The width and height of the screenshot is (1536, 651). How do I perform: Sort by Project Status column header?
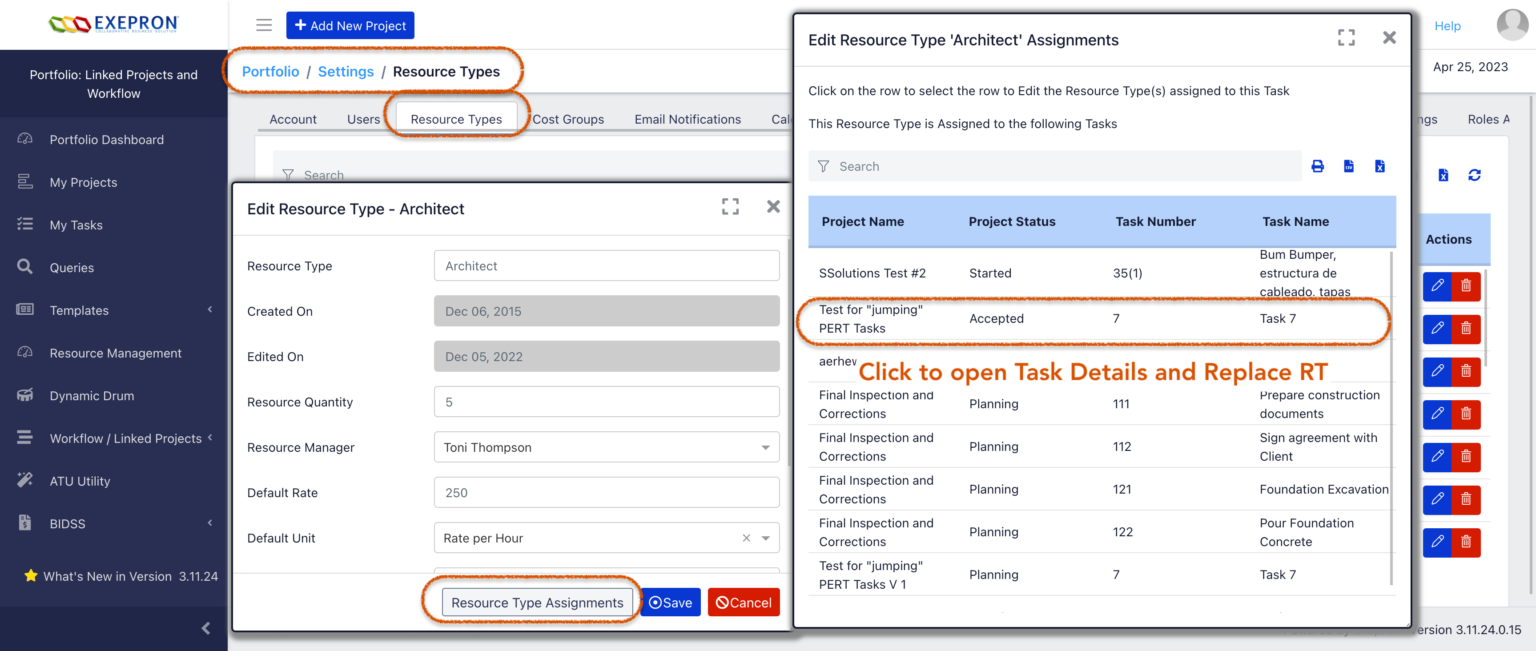tap(1012, 221)
